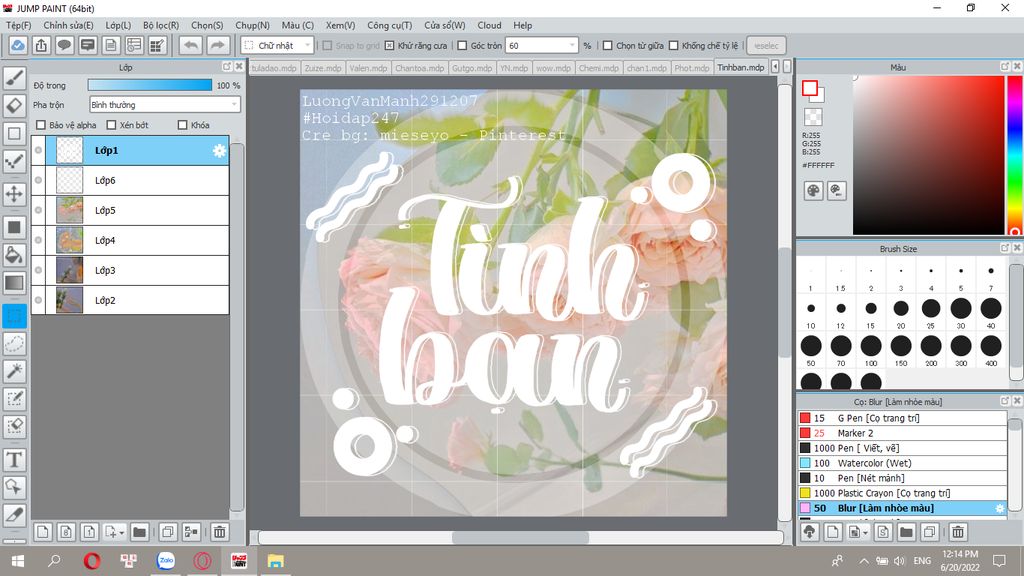Select the Gradient tool
The height and width of the screenshot is (576, 1024).
pyautogui.click(x=14, y=283)
